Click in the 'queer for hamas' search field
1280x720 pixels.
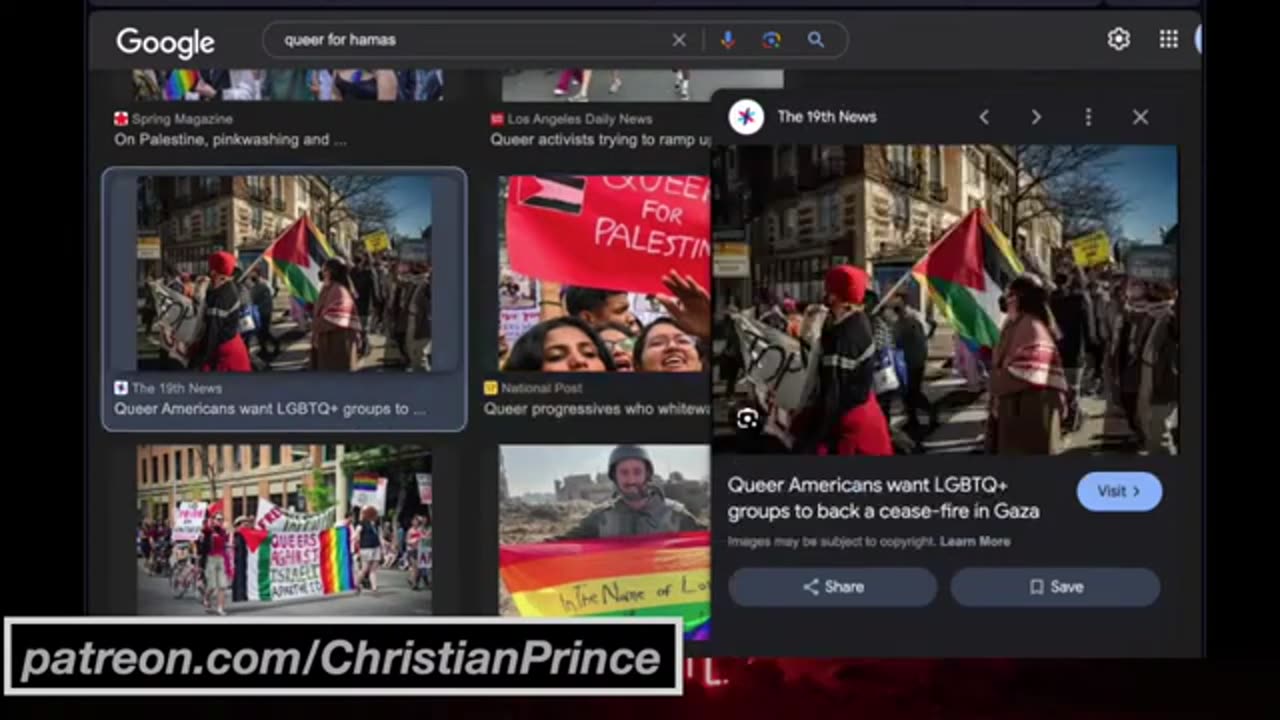(470, 40)
